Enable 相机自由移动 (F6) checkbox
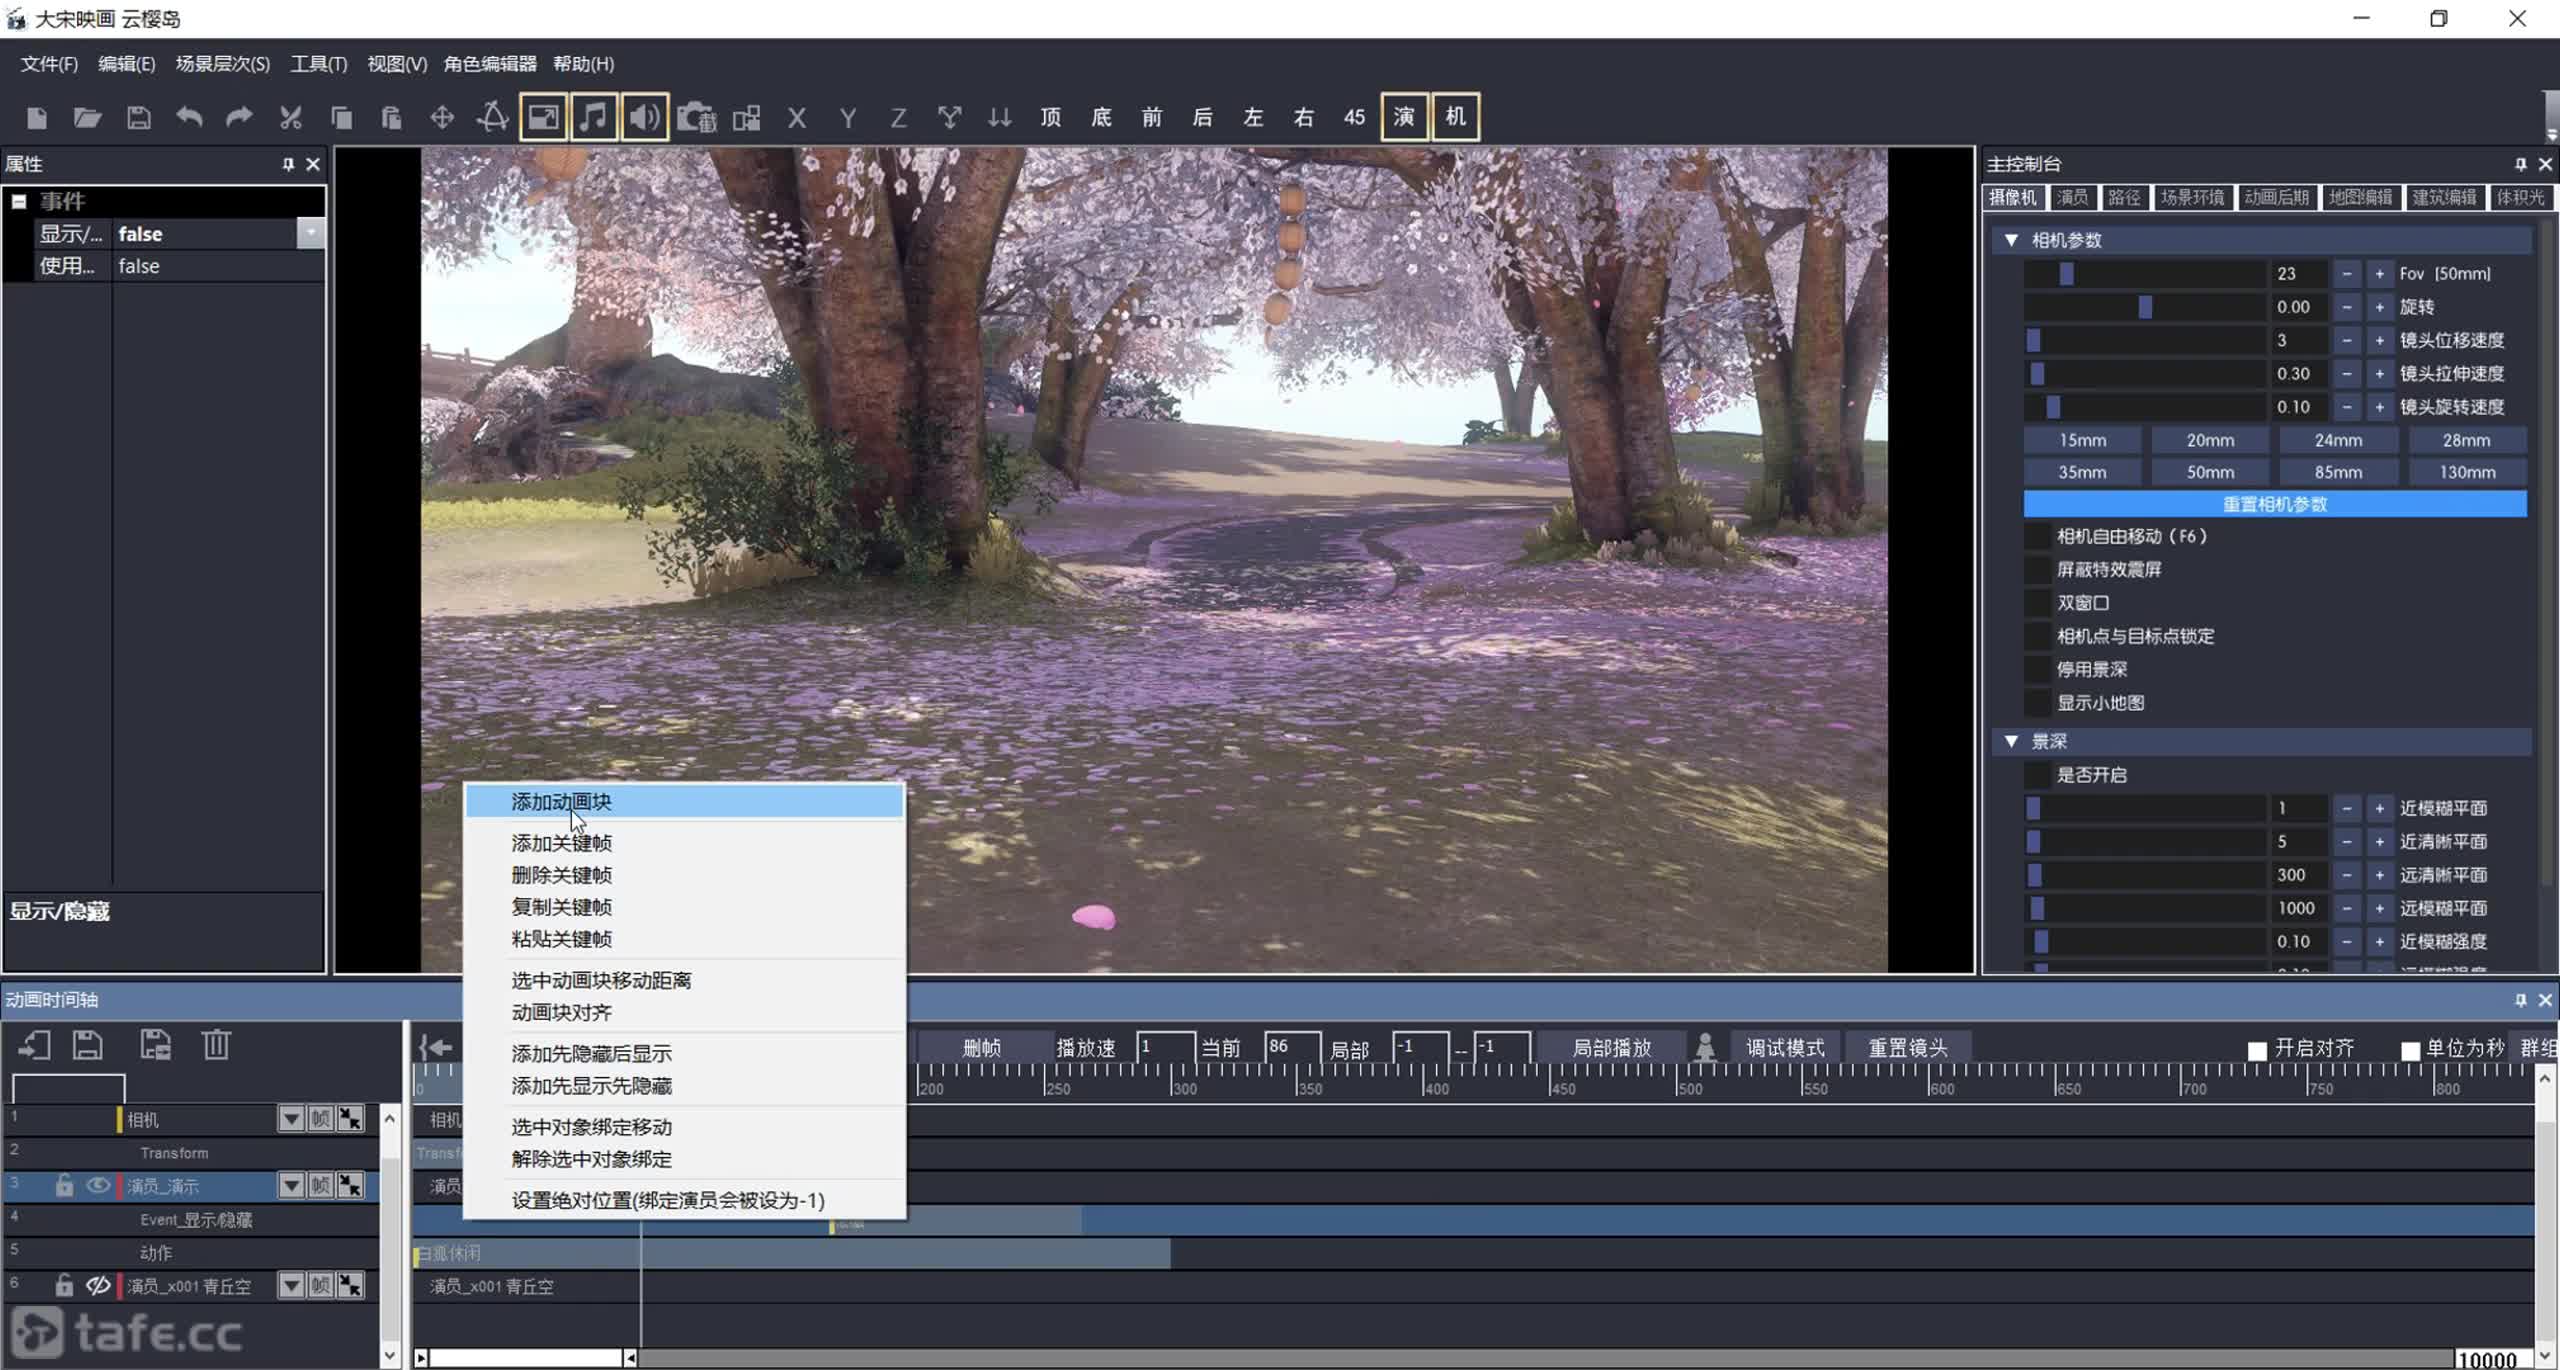Image resolution: width=2560 pixels, height=1370 pixels. point(2037,536)
